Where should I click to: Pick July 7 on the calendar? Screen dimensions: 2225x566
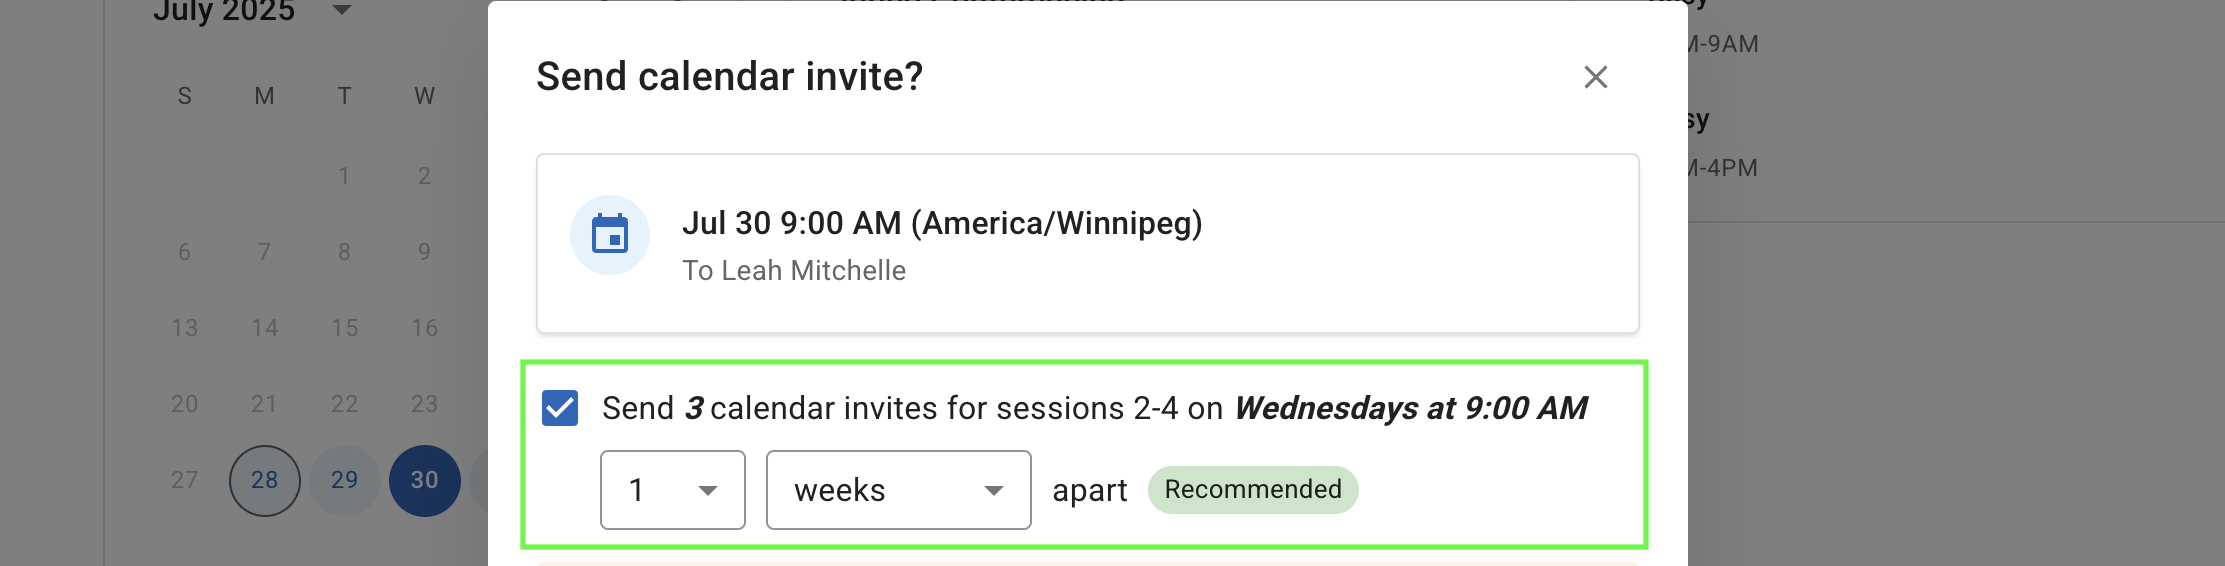264,252
